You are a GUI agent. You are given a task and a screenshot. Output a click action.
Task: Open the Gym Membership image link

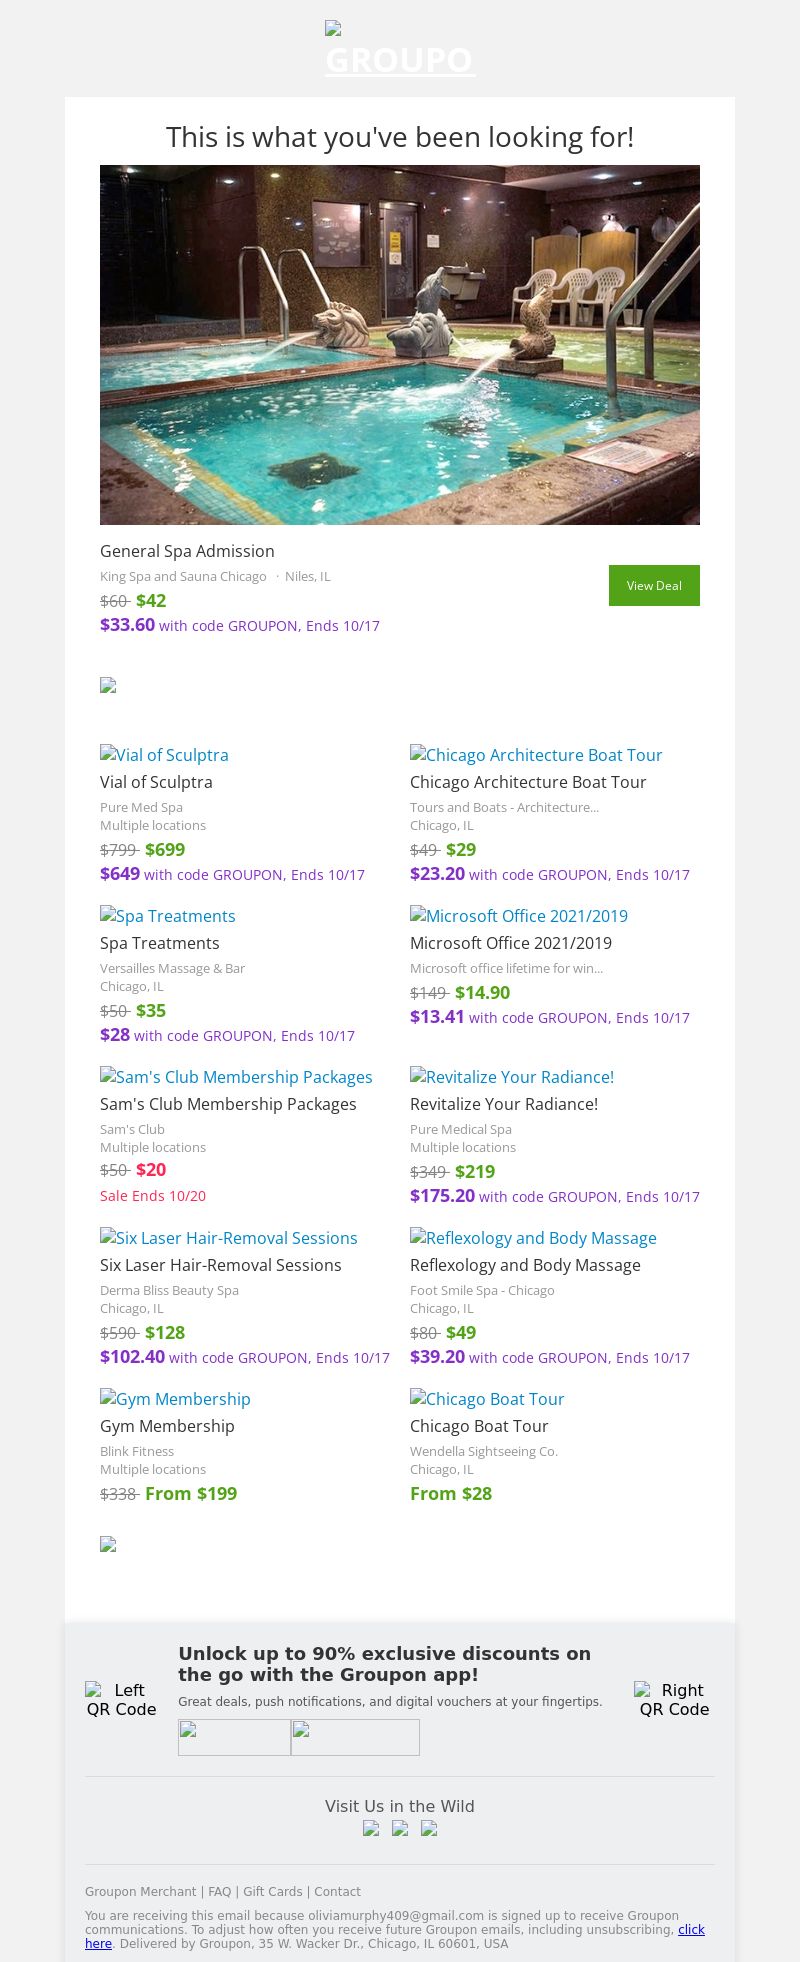tap(175, 1399)
